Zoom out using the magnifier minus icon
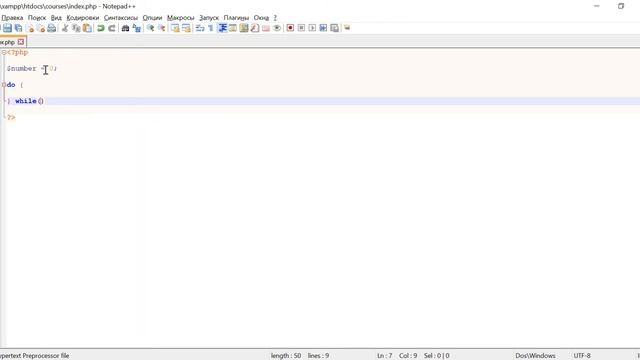This screenshot has height=360, width=640. click(x=161, y=28)
